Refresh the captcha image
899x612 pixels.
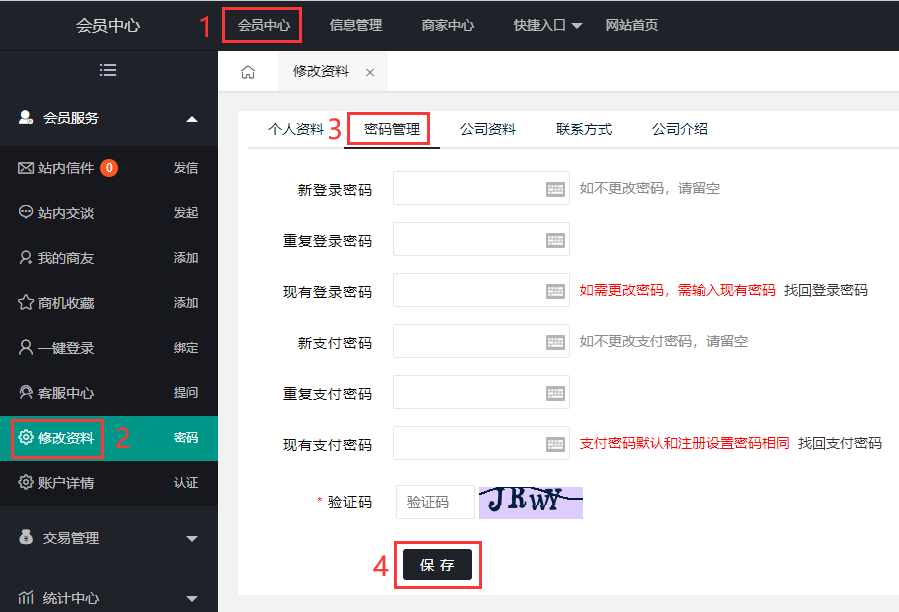pos(531,502)
